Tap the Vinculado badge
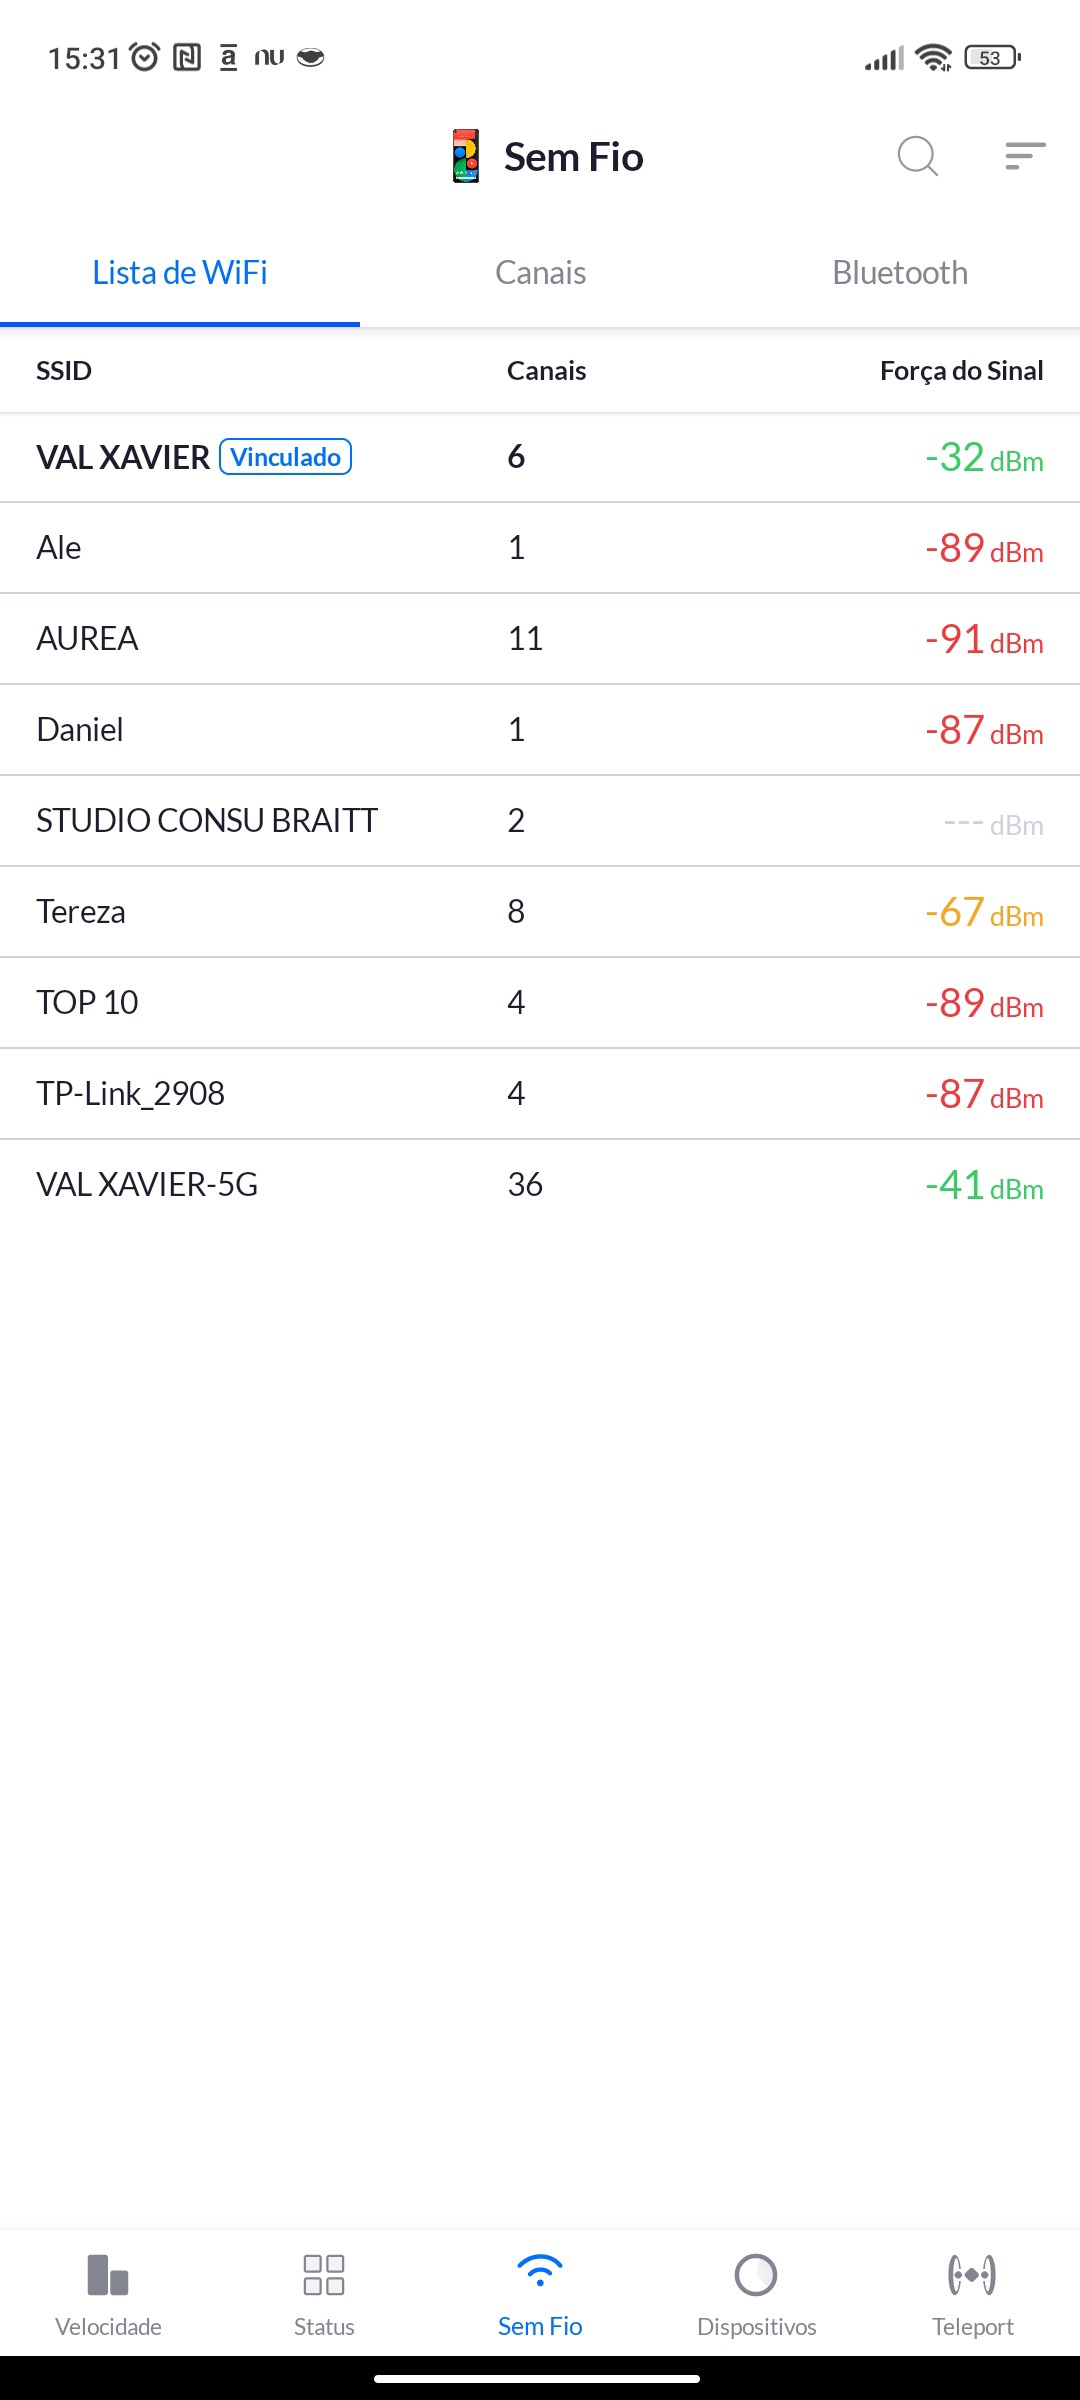 click(286, 457)
